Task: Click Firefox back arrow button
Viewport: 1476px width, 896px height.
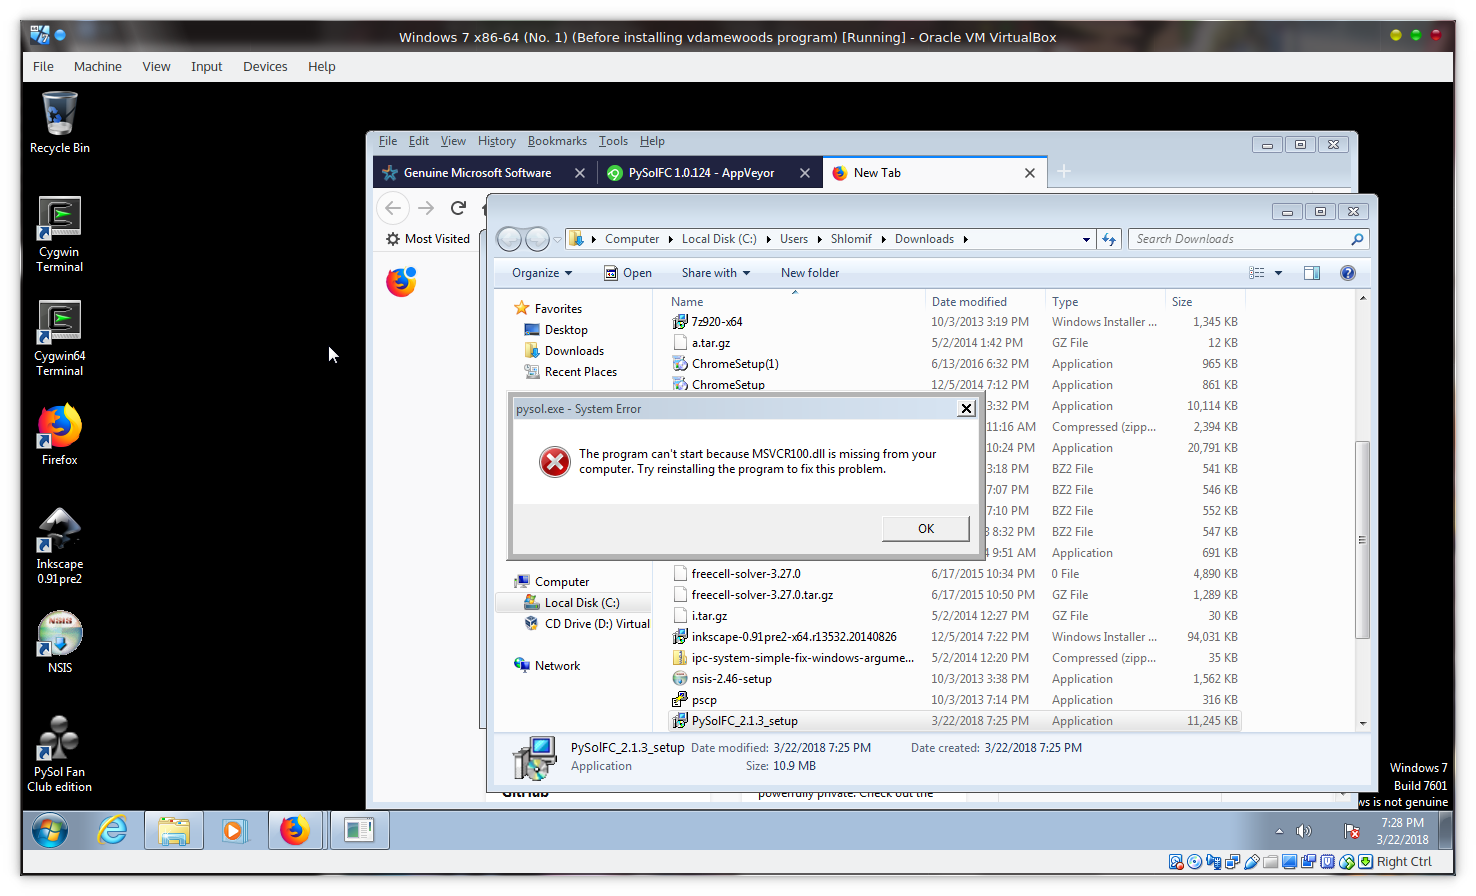Action: [393, 208]
